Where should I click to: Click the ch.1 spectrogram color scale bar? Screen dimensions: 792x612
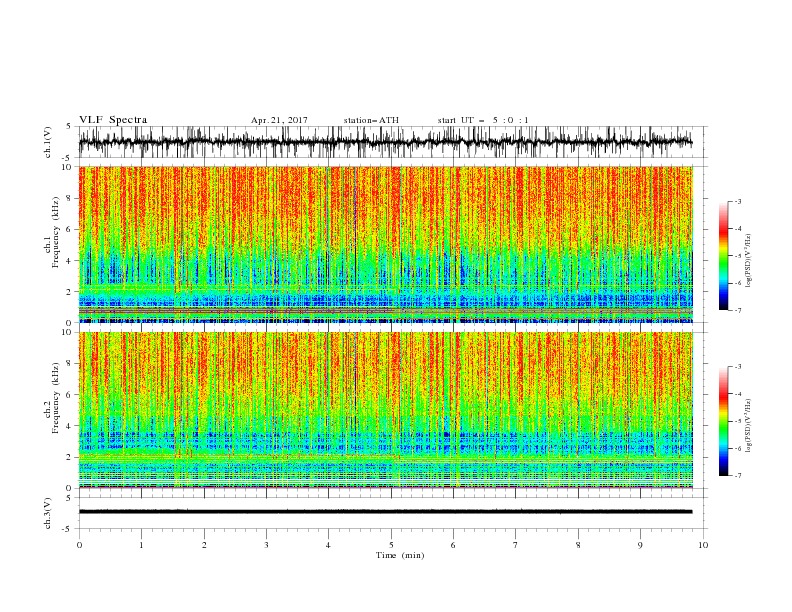[723, 256]
